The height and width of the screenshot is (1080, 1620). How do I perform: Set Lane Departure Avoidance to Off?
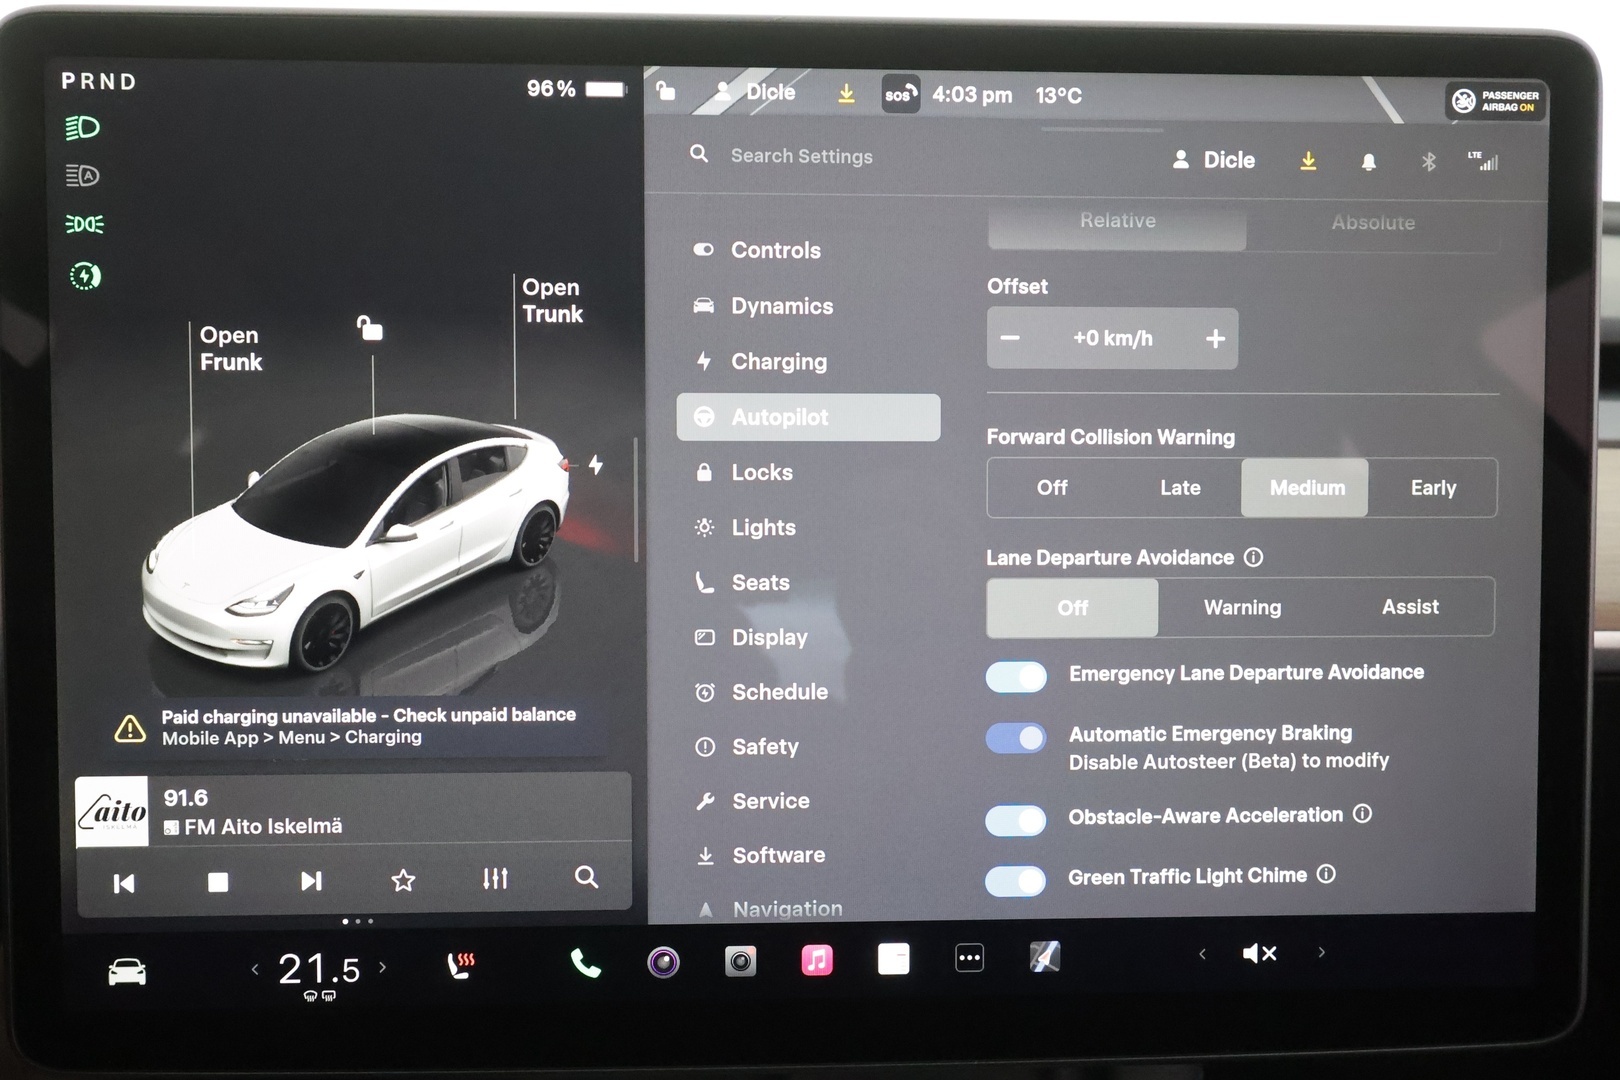[1072, 608]
